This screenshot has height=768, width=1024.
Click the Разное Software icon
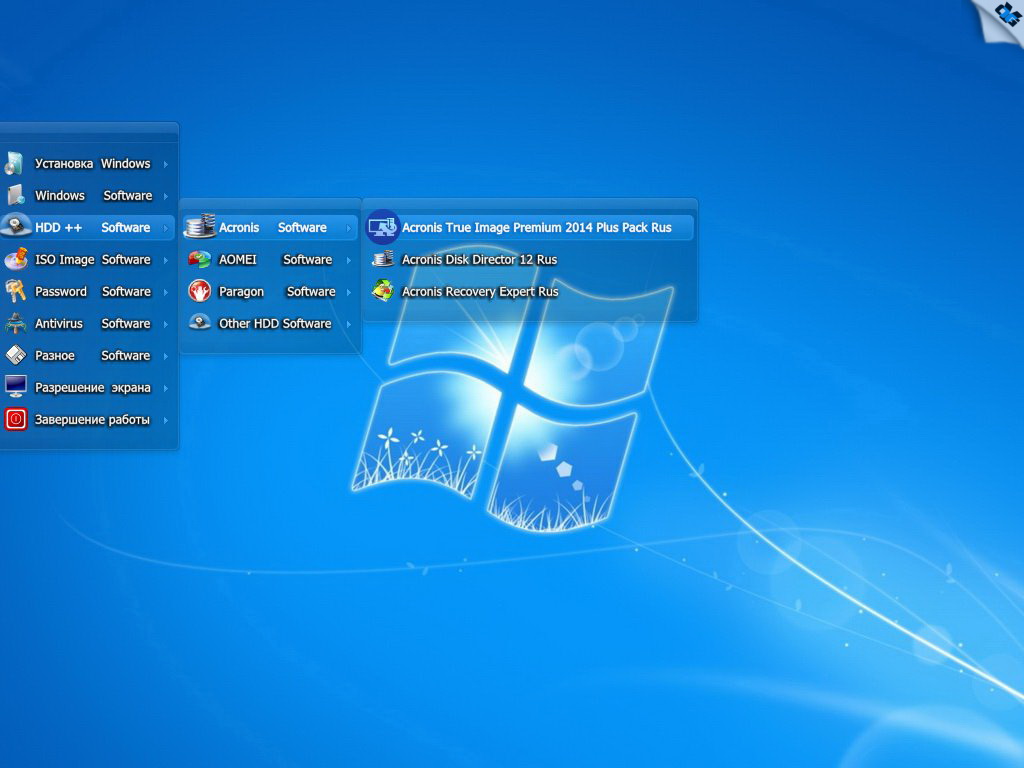point(16,355)
